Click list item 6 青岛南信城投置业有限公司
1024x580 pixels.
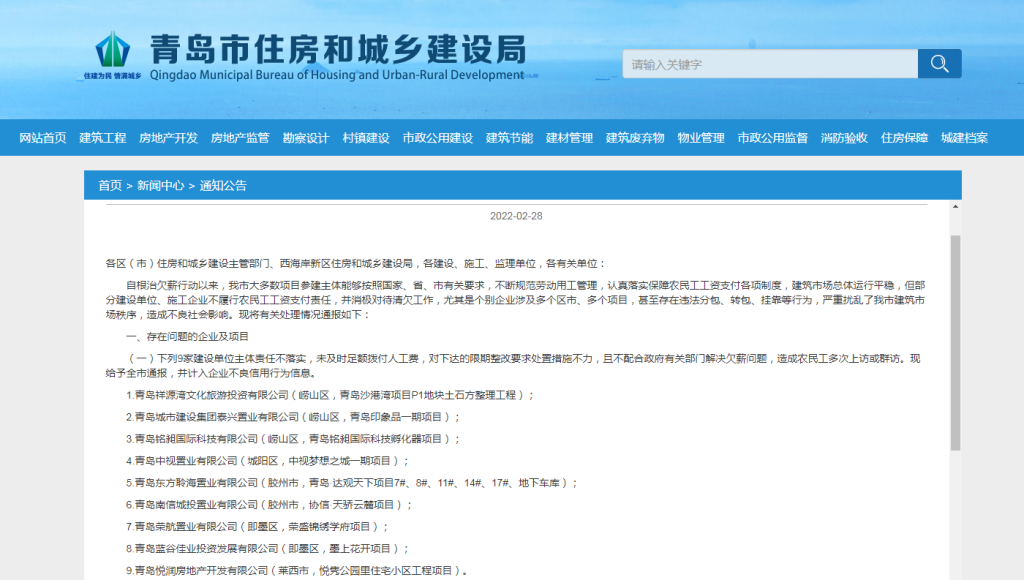[x=269, y=505]
